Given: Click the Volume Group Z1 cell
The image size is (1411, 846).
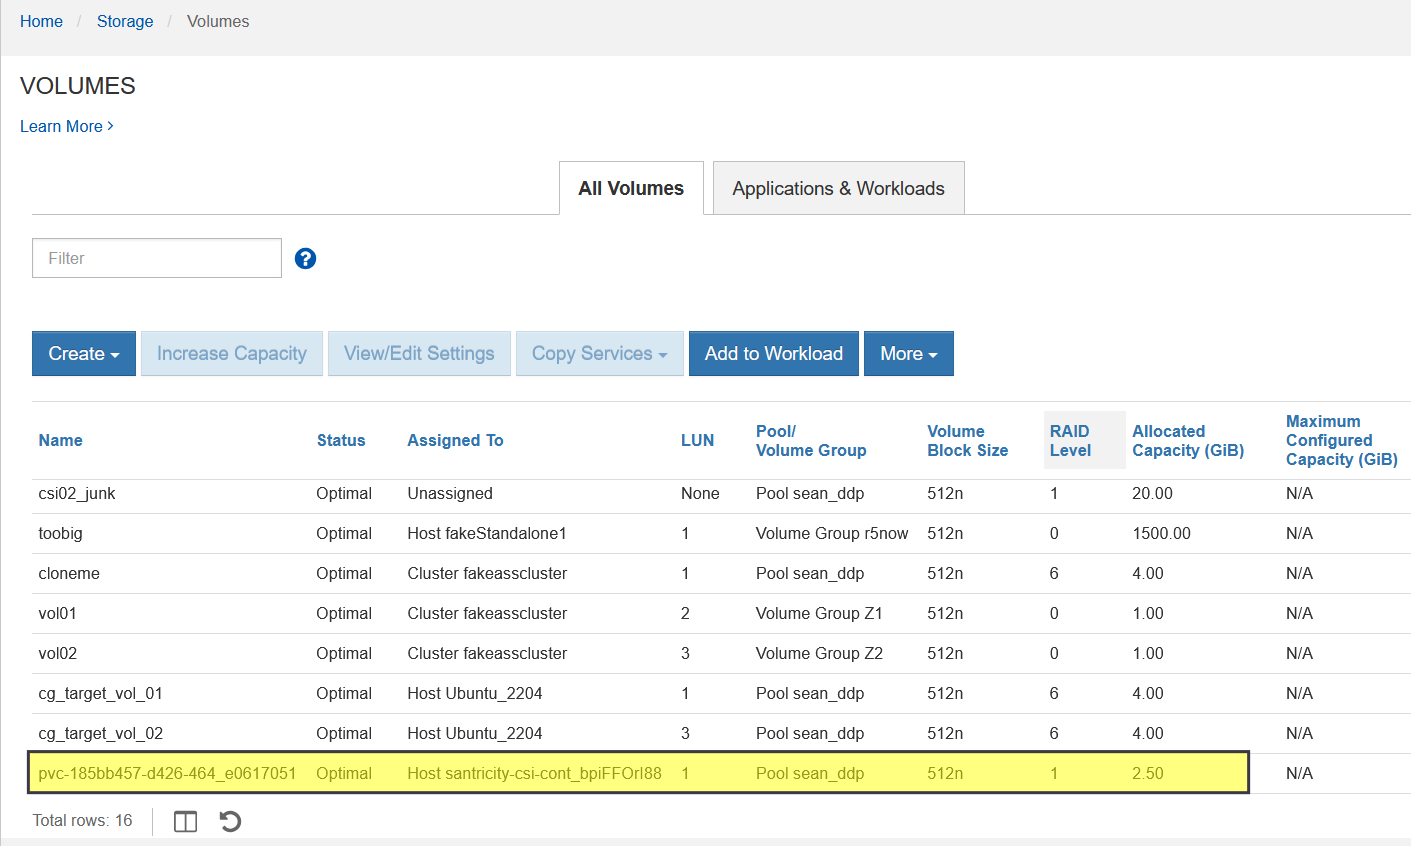Looking at the screenshot, I should pyautogui.click(x=819, y=614).
